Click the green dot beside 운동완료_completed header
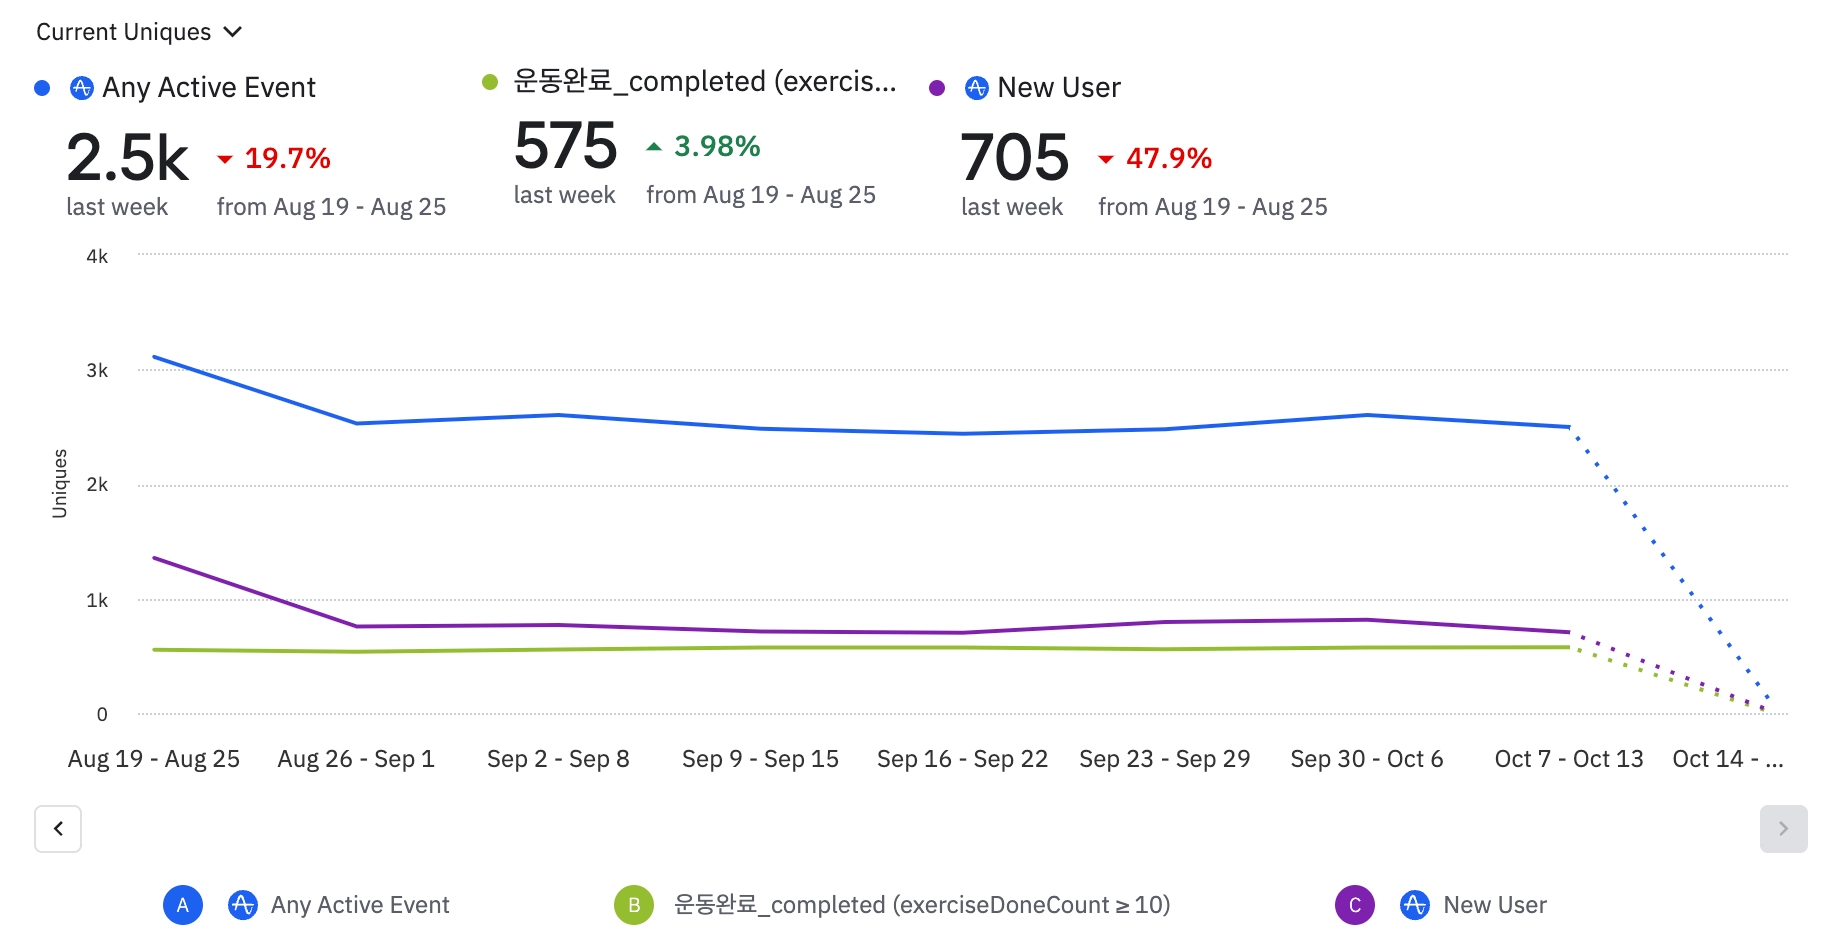The image size is (1838, 948). point(490,82)
